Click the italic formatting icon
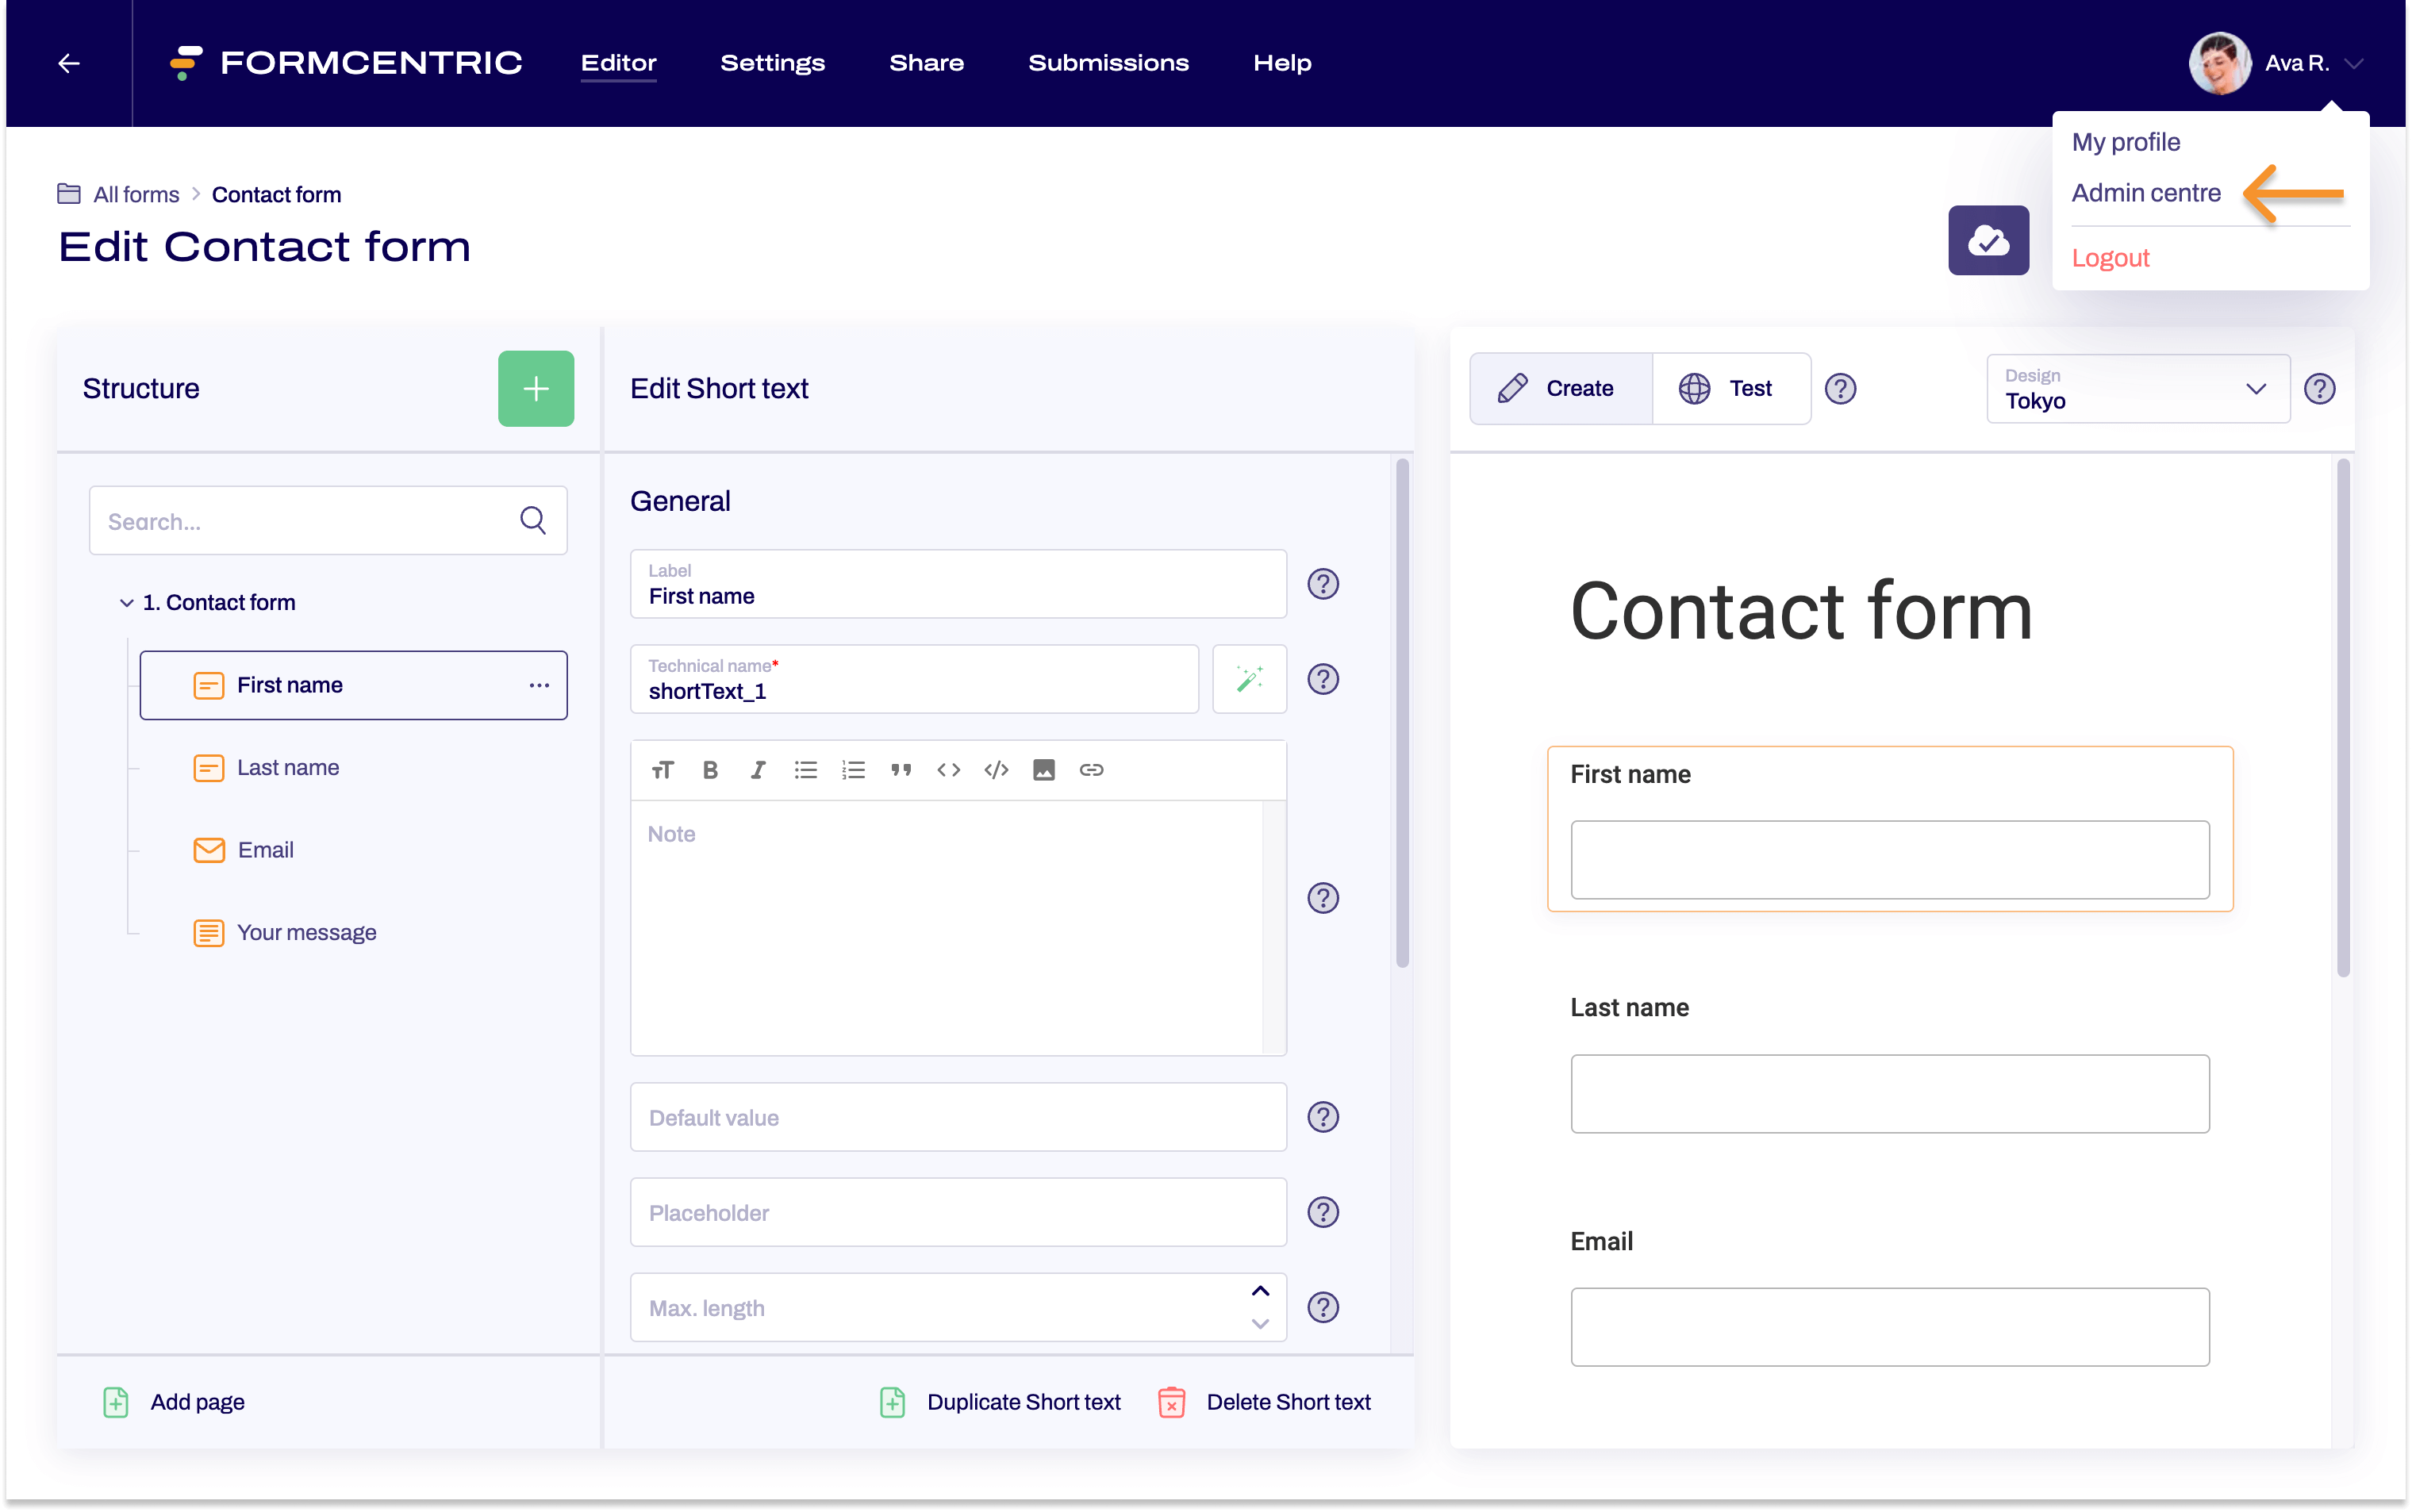 pos(758,768)
